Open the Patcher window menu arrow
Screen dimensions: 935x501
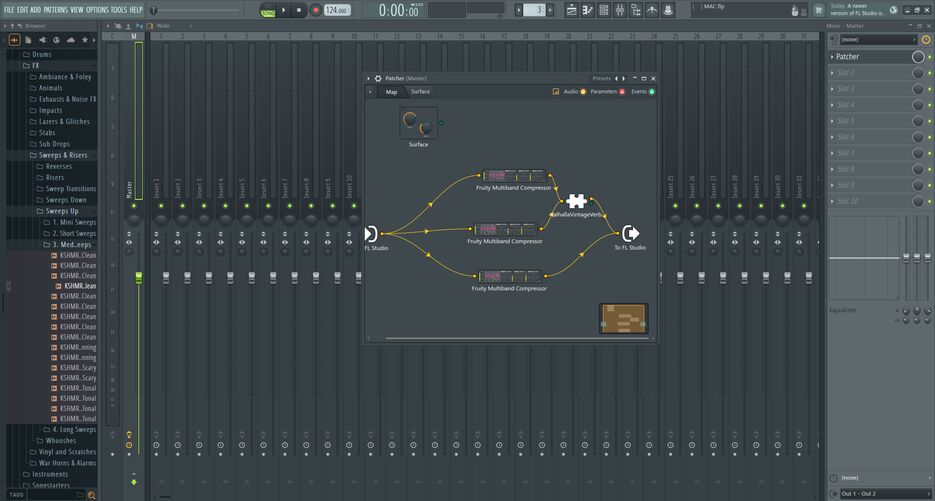point(369,78)
